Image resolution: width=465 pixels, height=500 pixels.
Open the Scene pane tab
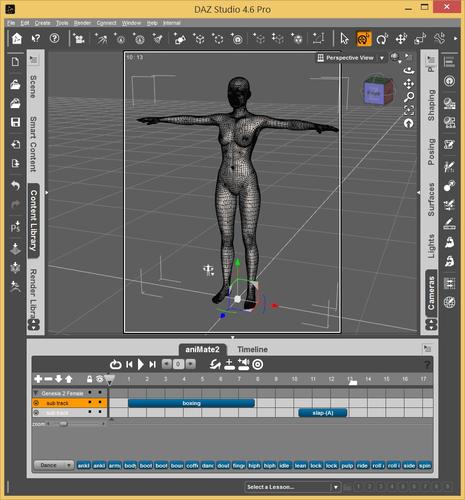[33, 86]
